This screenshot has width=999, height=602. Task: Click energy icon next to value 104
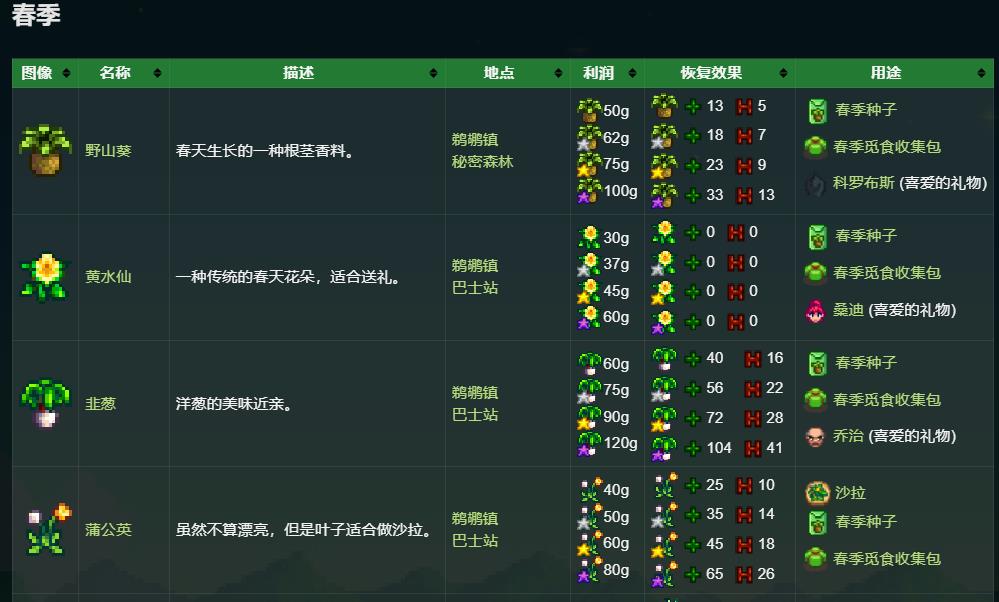[693, 448]
